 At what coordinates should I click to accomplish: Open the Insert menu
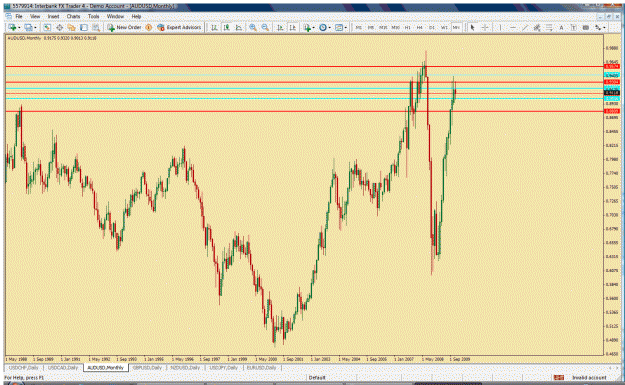[x=53, y=16]
